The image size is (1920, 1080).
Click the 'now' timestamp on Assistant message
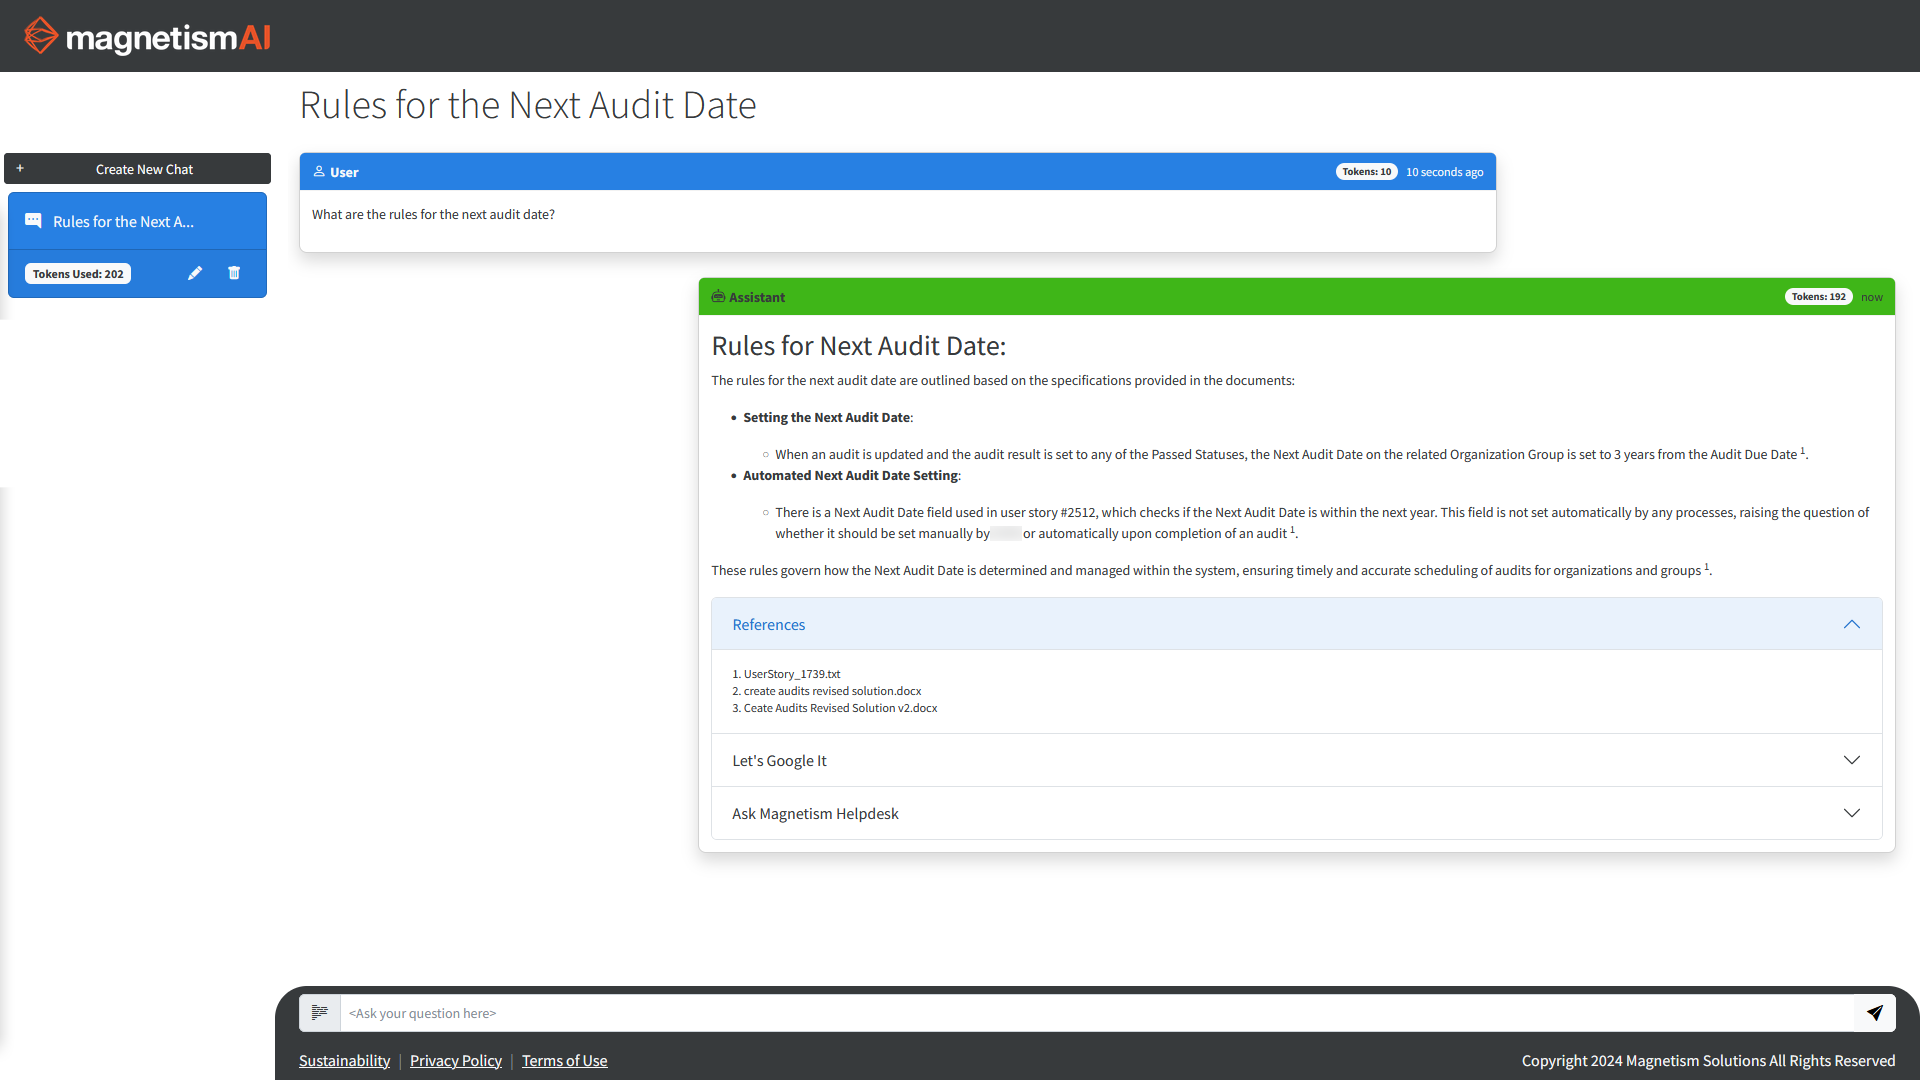point(1872,297)
